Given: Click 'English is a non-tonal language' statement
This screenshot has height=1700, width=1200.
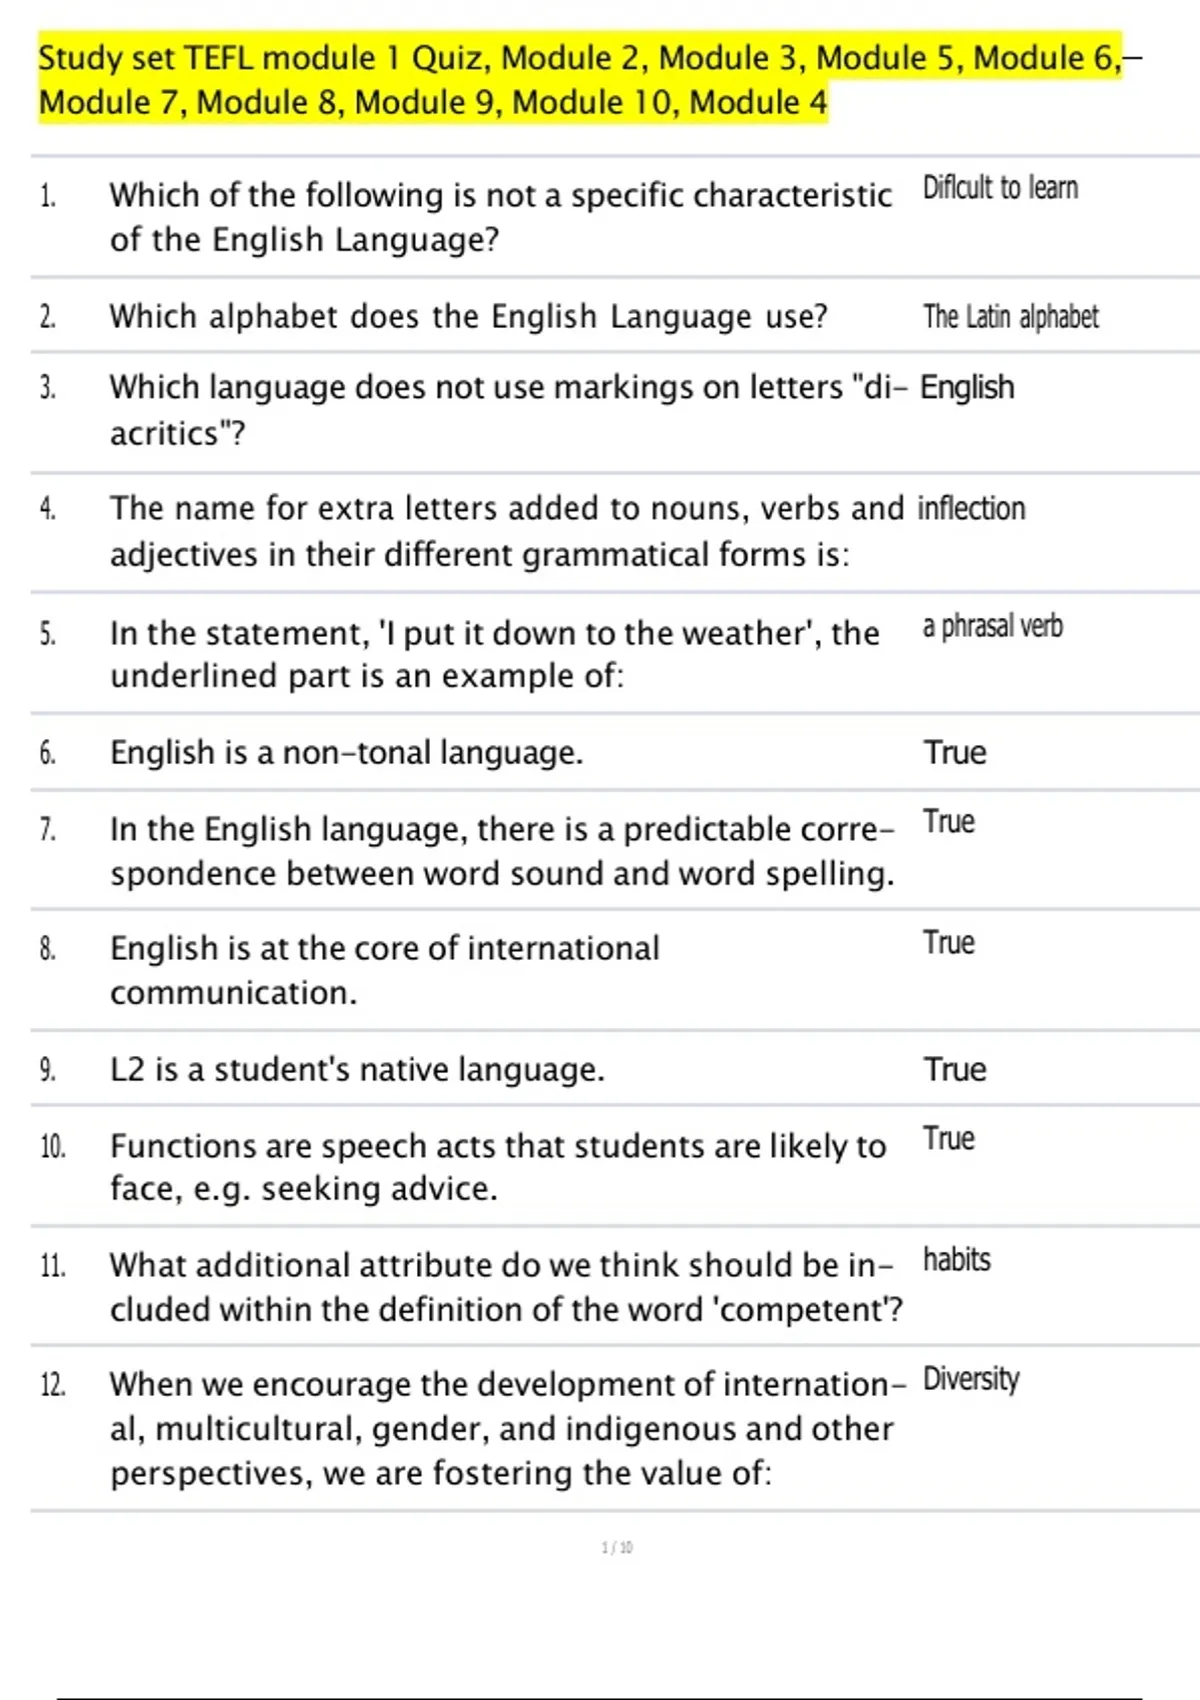Looking at the screenshot, I should 346,752.
